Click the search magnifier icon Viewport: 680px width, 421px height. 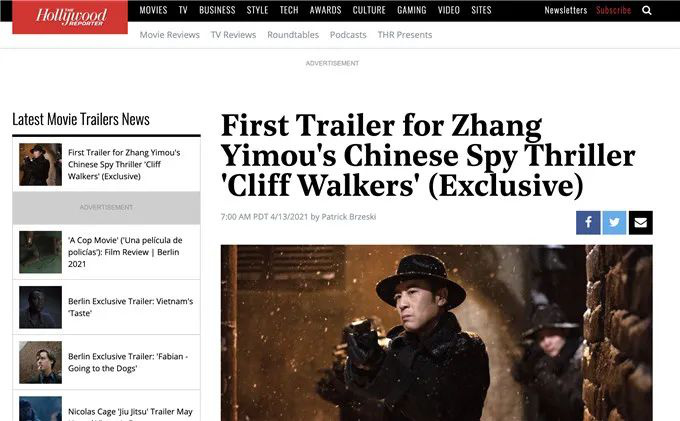point(647,10)
